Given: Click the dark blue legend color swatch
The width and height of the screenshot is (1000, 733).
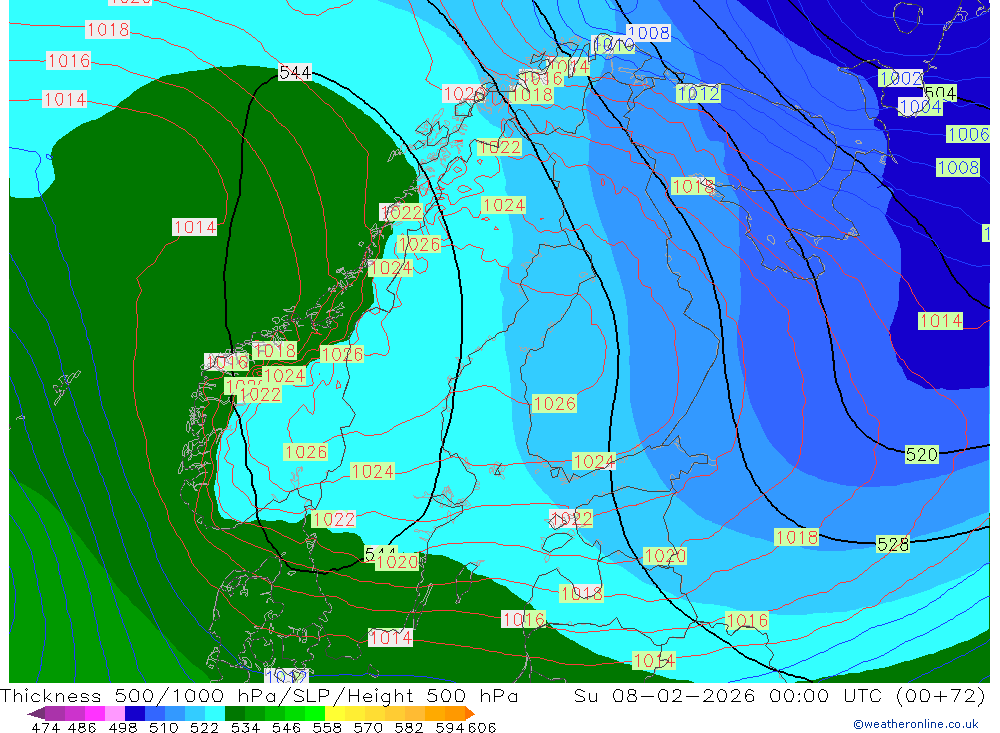Looking at the screenshot, I should click(x=135, y=713).
